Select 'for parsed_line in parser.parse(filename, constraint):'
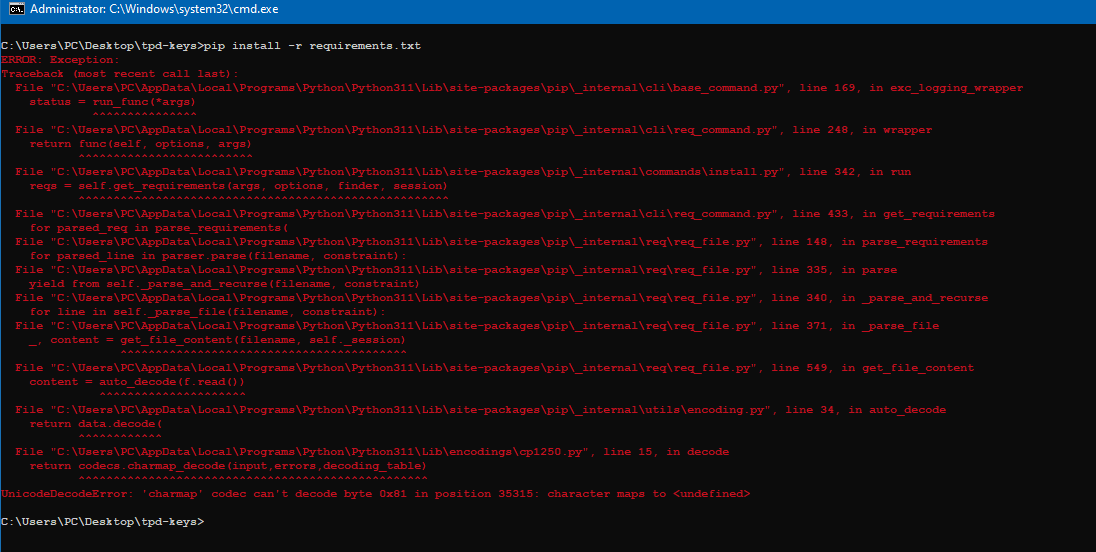 (218, 256)
